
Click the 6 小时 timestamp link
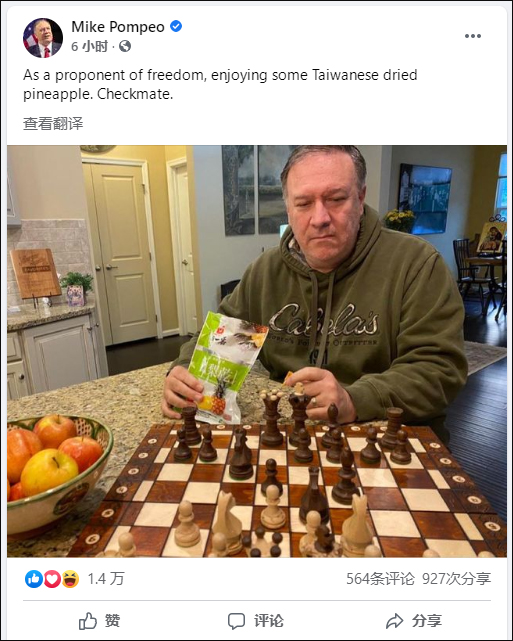[x=90, y=46]
